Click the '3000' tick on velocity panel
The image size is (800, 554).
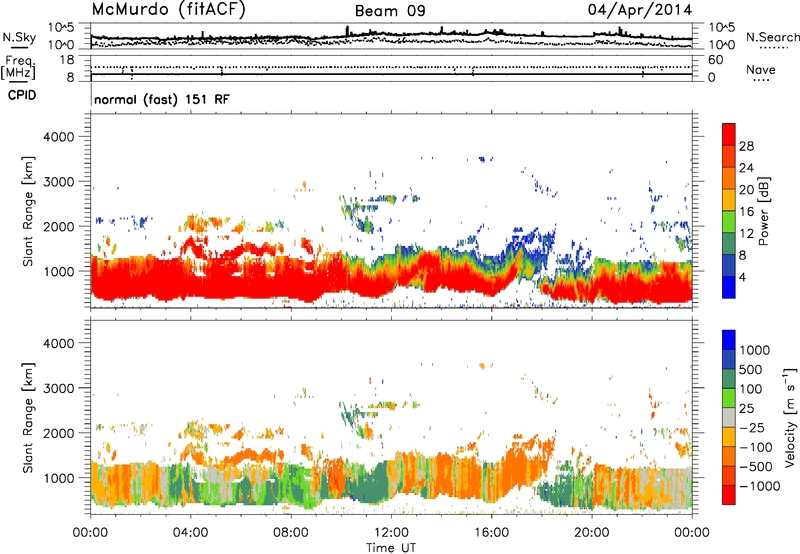(x=58, y=388)
